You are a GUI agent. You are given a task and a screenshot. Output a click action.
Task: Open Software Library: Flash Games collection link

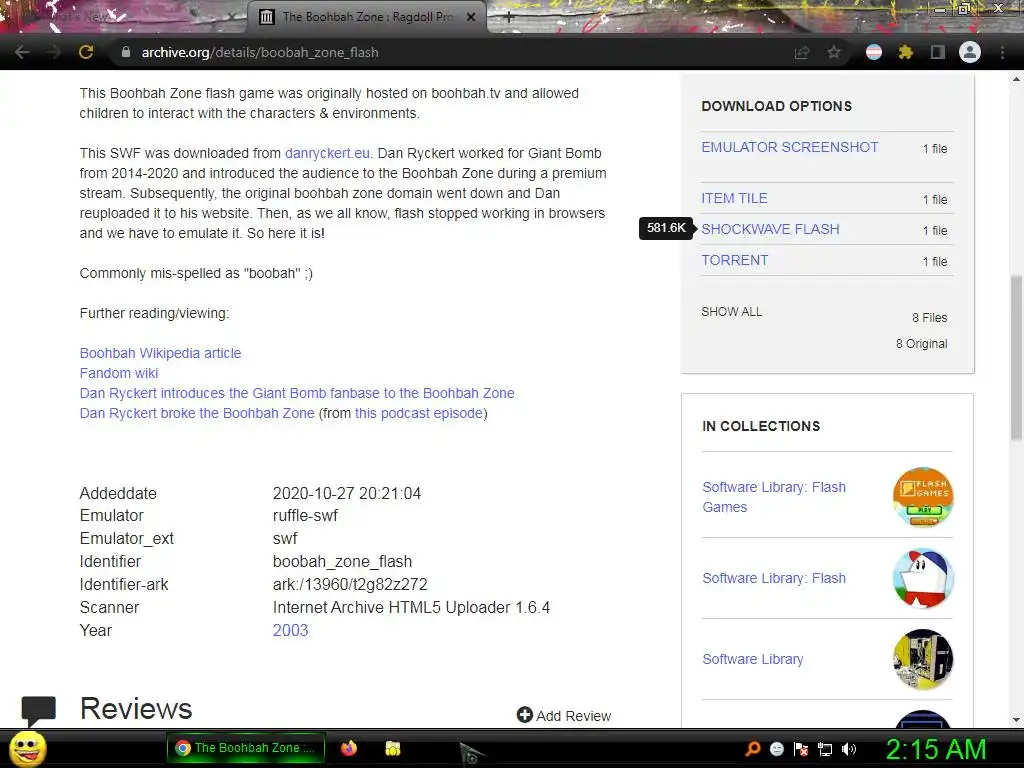click(x=774, y=497)
